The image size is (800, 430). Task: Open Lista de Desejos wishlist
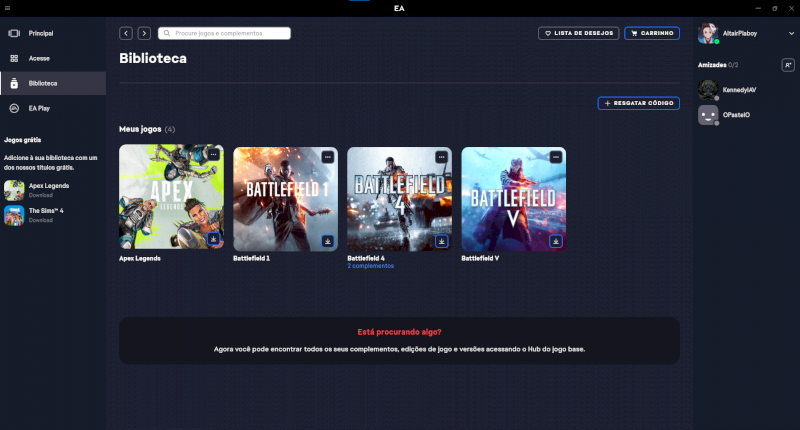(x=579, y=33)
